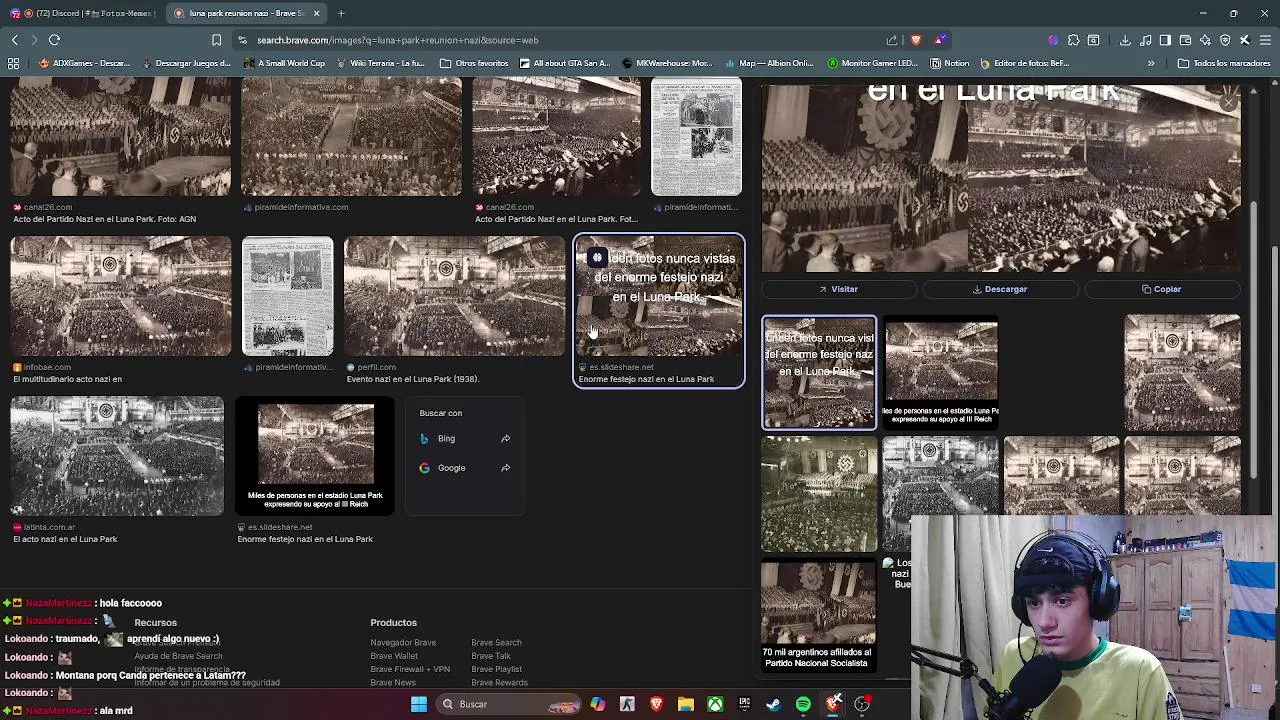Click Navegador Brave footer link
This screenshot has width=1280, height=720.
(x=403, y=643)
